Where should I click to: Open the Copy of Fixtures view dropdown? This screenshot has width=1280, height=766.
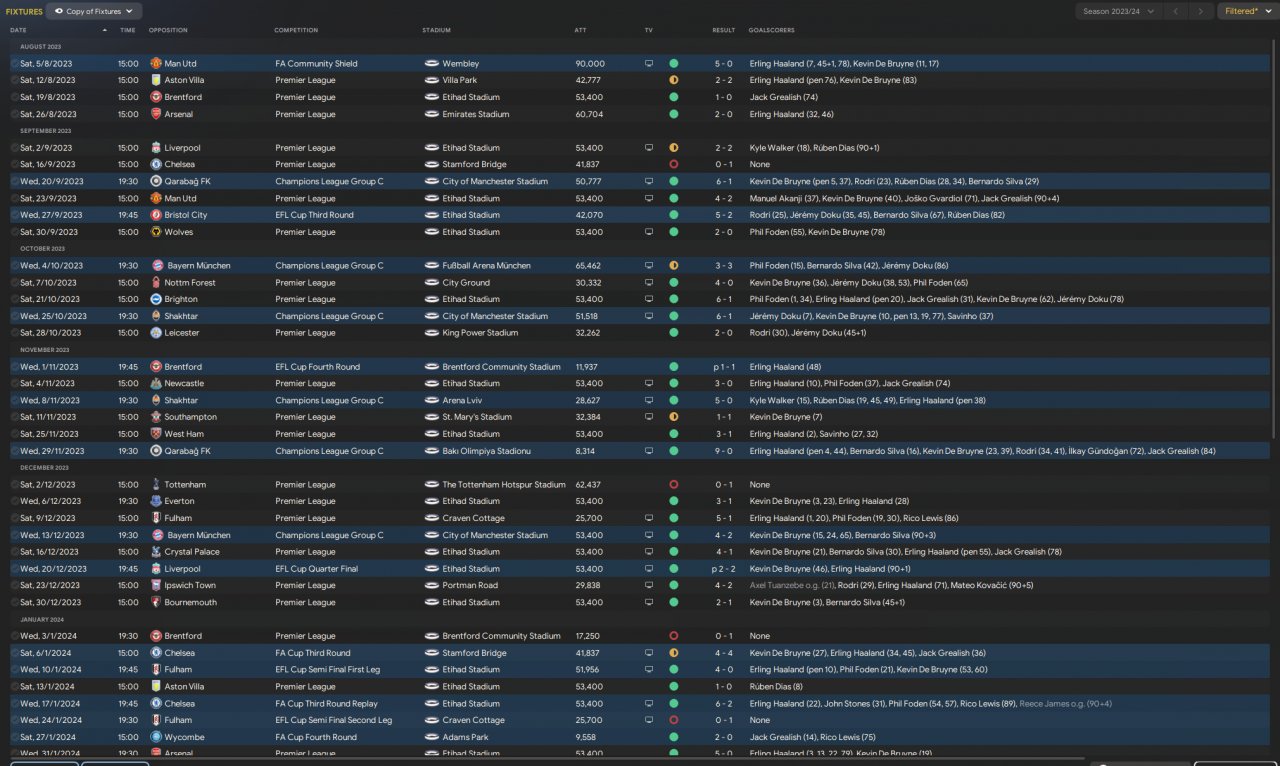point(94,11)
